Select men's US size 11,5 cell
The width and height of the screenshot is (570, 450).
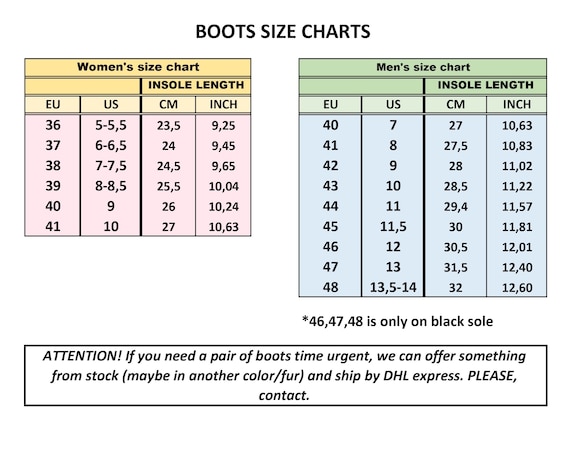(x=393, y=227)
